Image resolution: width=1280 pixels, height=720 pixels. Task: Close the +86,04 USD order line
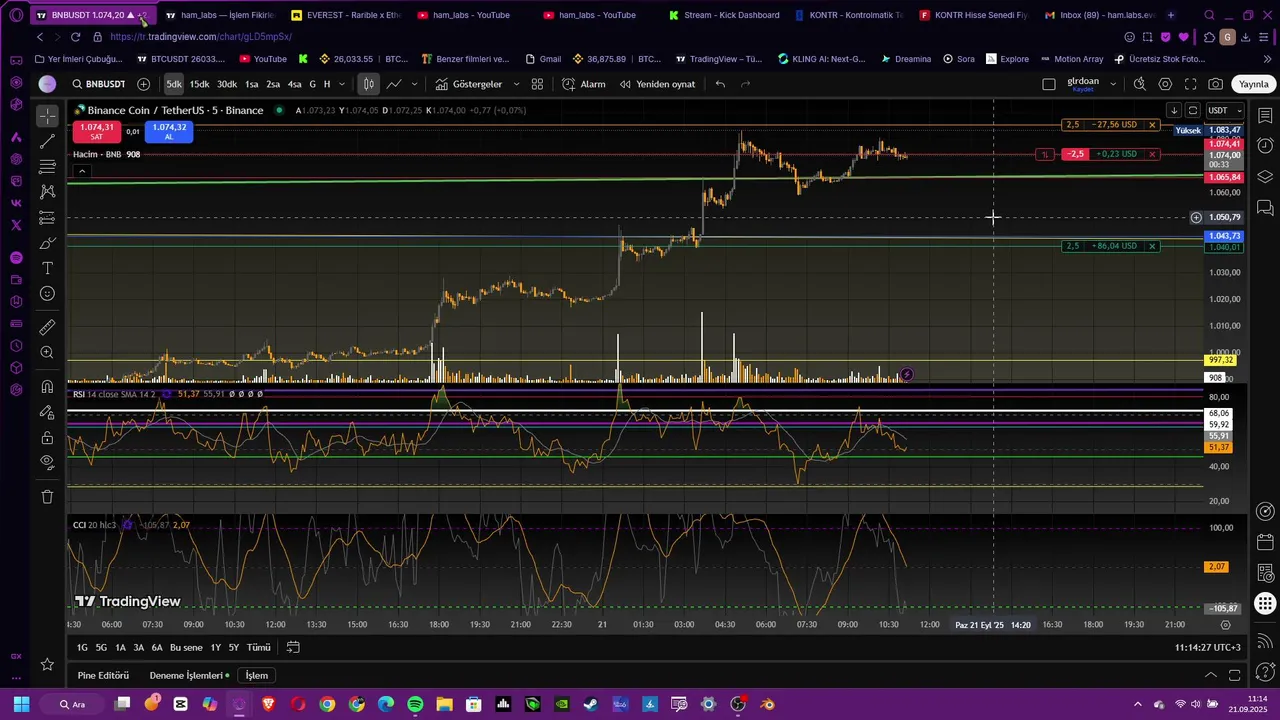1152,246
